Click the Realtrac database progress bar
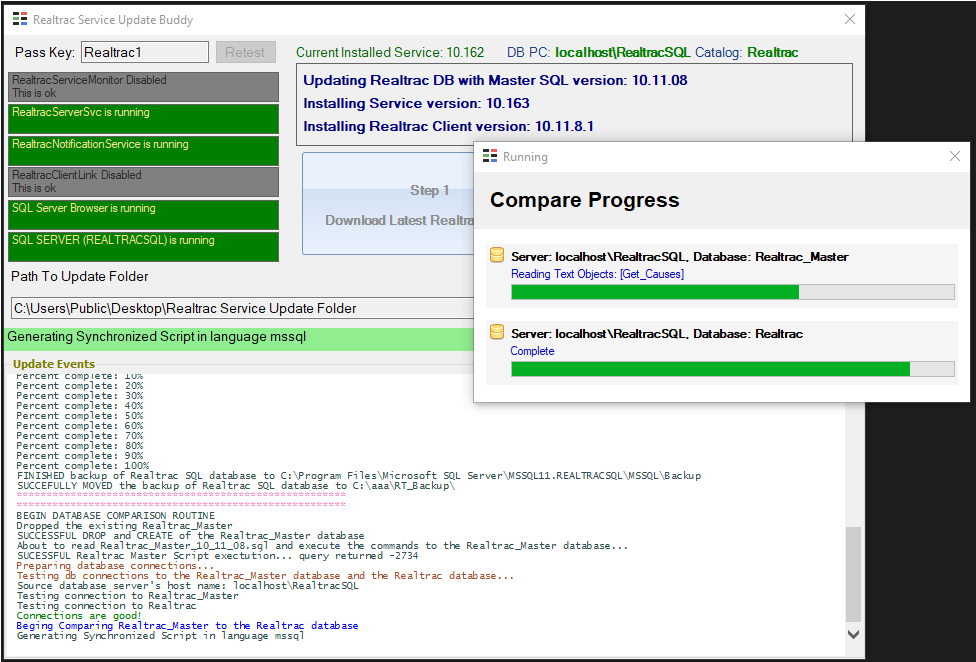The width and height of the screenshot is (976, 662). tap(733, 369)
